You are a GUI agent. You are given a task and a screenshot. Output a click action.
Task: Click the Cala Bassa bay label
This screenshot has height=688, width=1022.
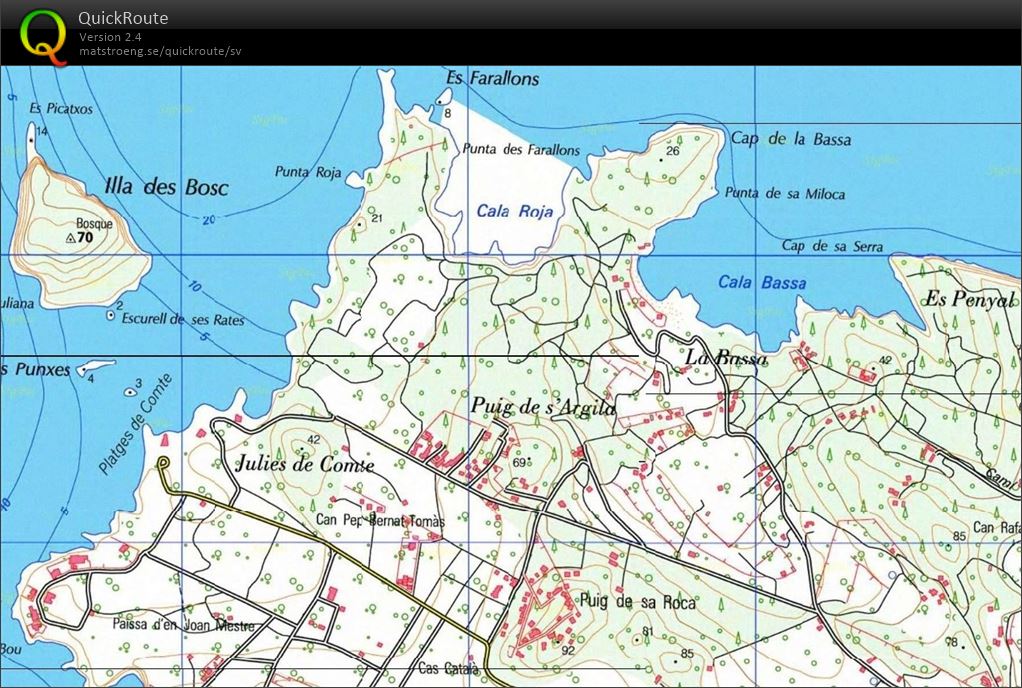tap(762, 282)
